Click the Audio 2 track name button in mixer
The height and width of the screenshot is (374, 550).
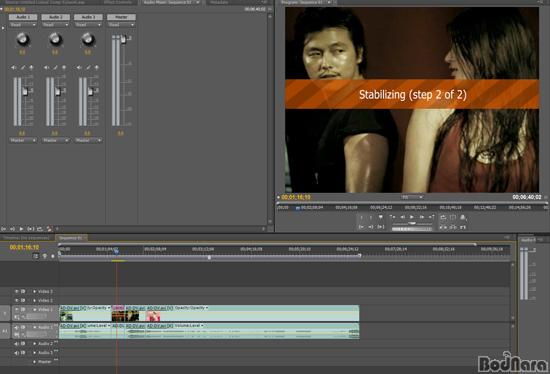coord(55,17)
